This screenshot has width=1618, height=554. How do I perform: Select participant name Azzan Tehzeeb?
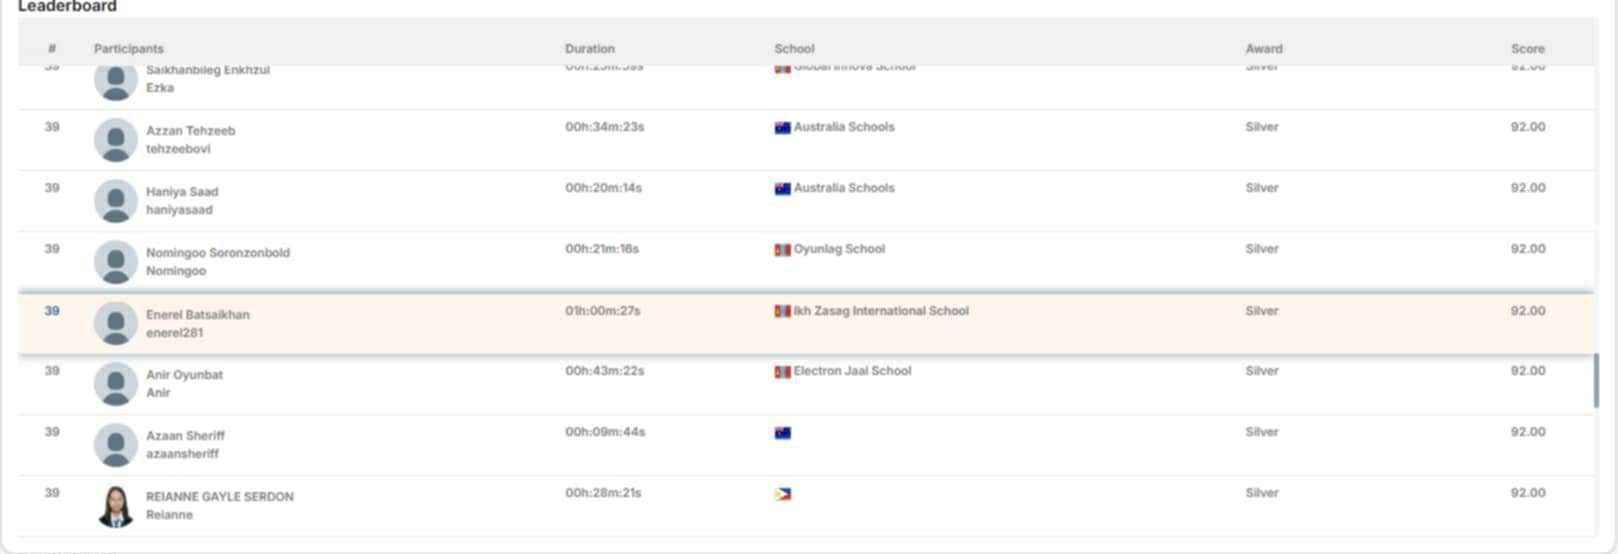click(190, 131)
